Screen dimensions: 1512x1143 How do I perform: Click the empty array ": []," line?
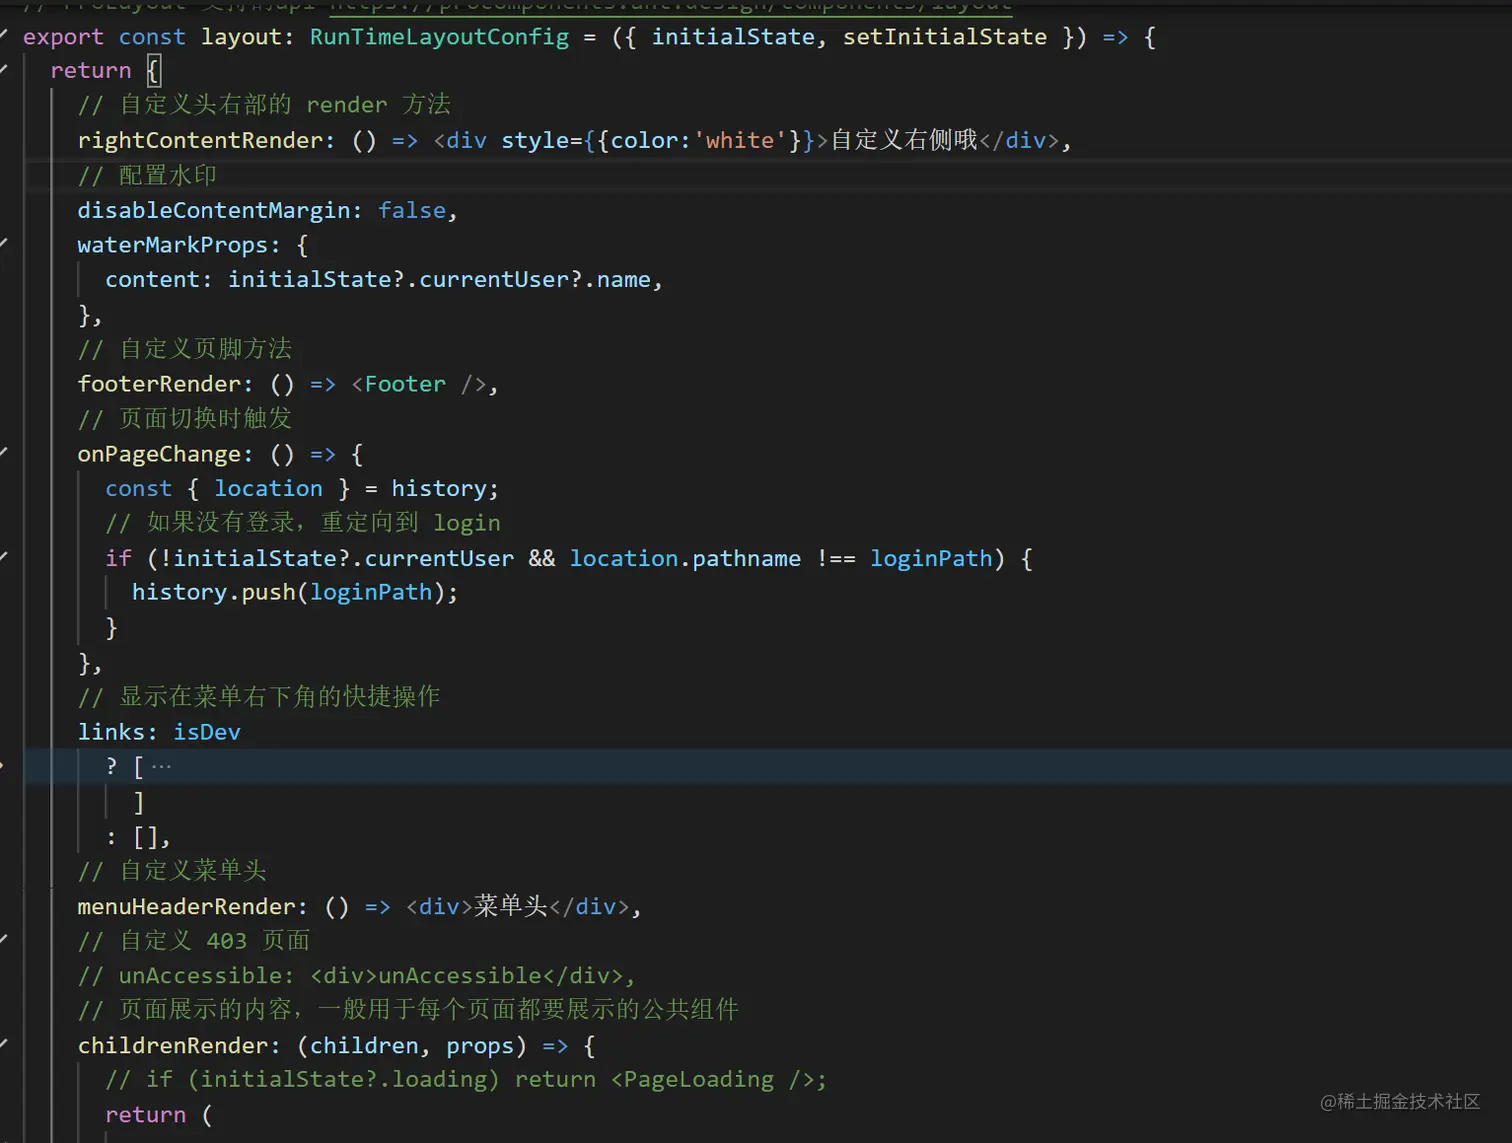(138, 837)
